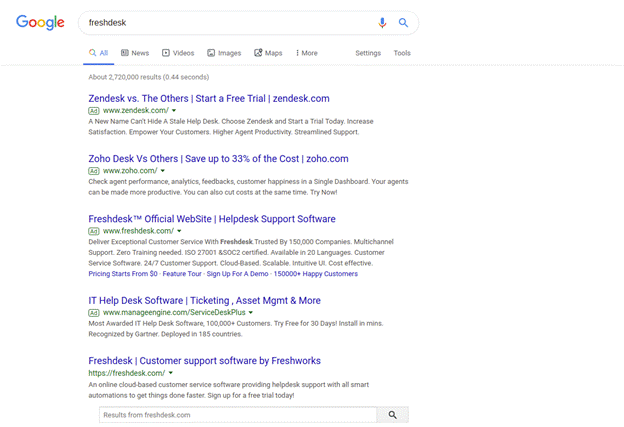Open the dropdown arrow next to manageengine.com/ServiceDeskPlus
The width and height of the screenshot is (624, 427).
pyautogui.click(x=251, y=313)
